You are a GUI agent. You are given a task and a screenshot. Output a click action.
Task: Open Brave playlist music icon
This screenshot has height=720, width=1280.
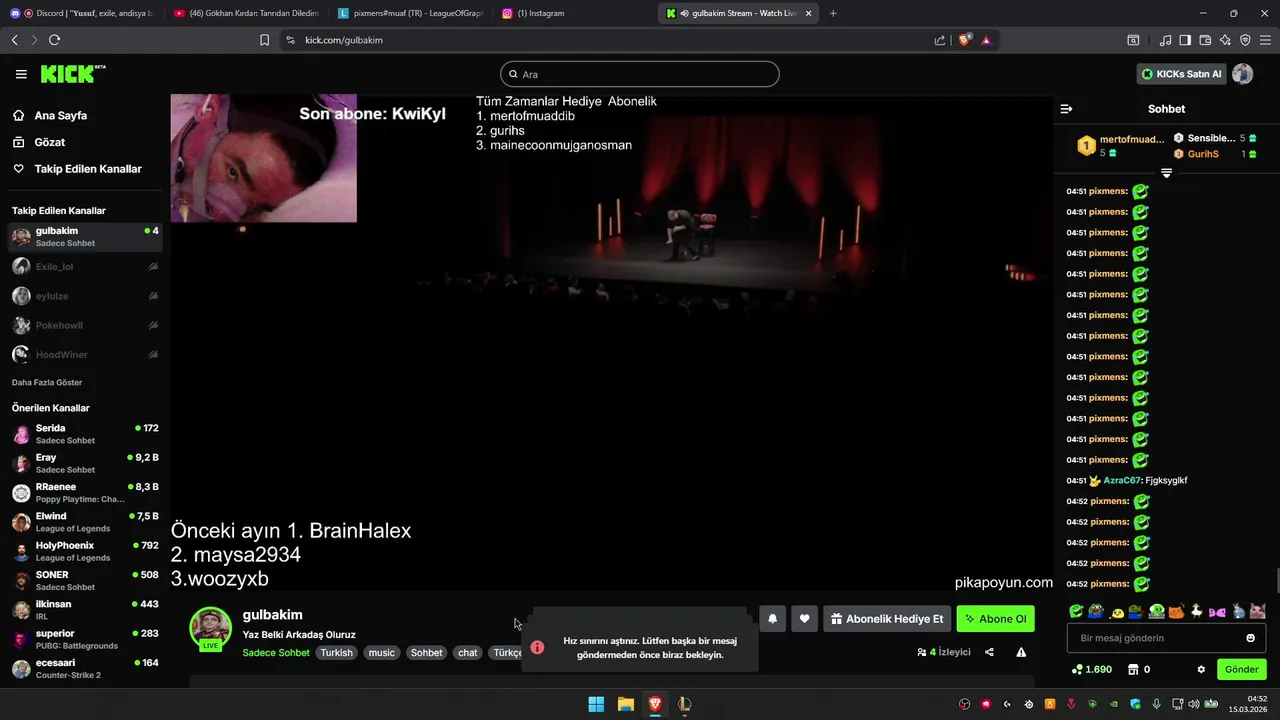point(1165,40)
